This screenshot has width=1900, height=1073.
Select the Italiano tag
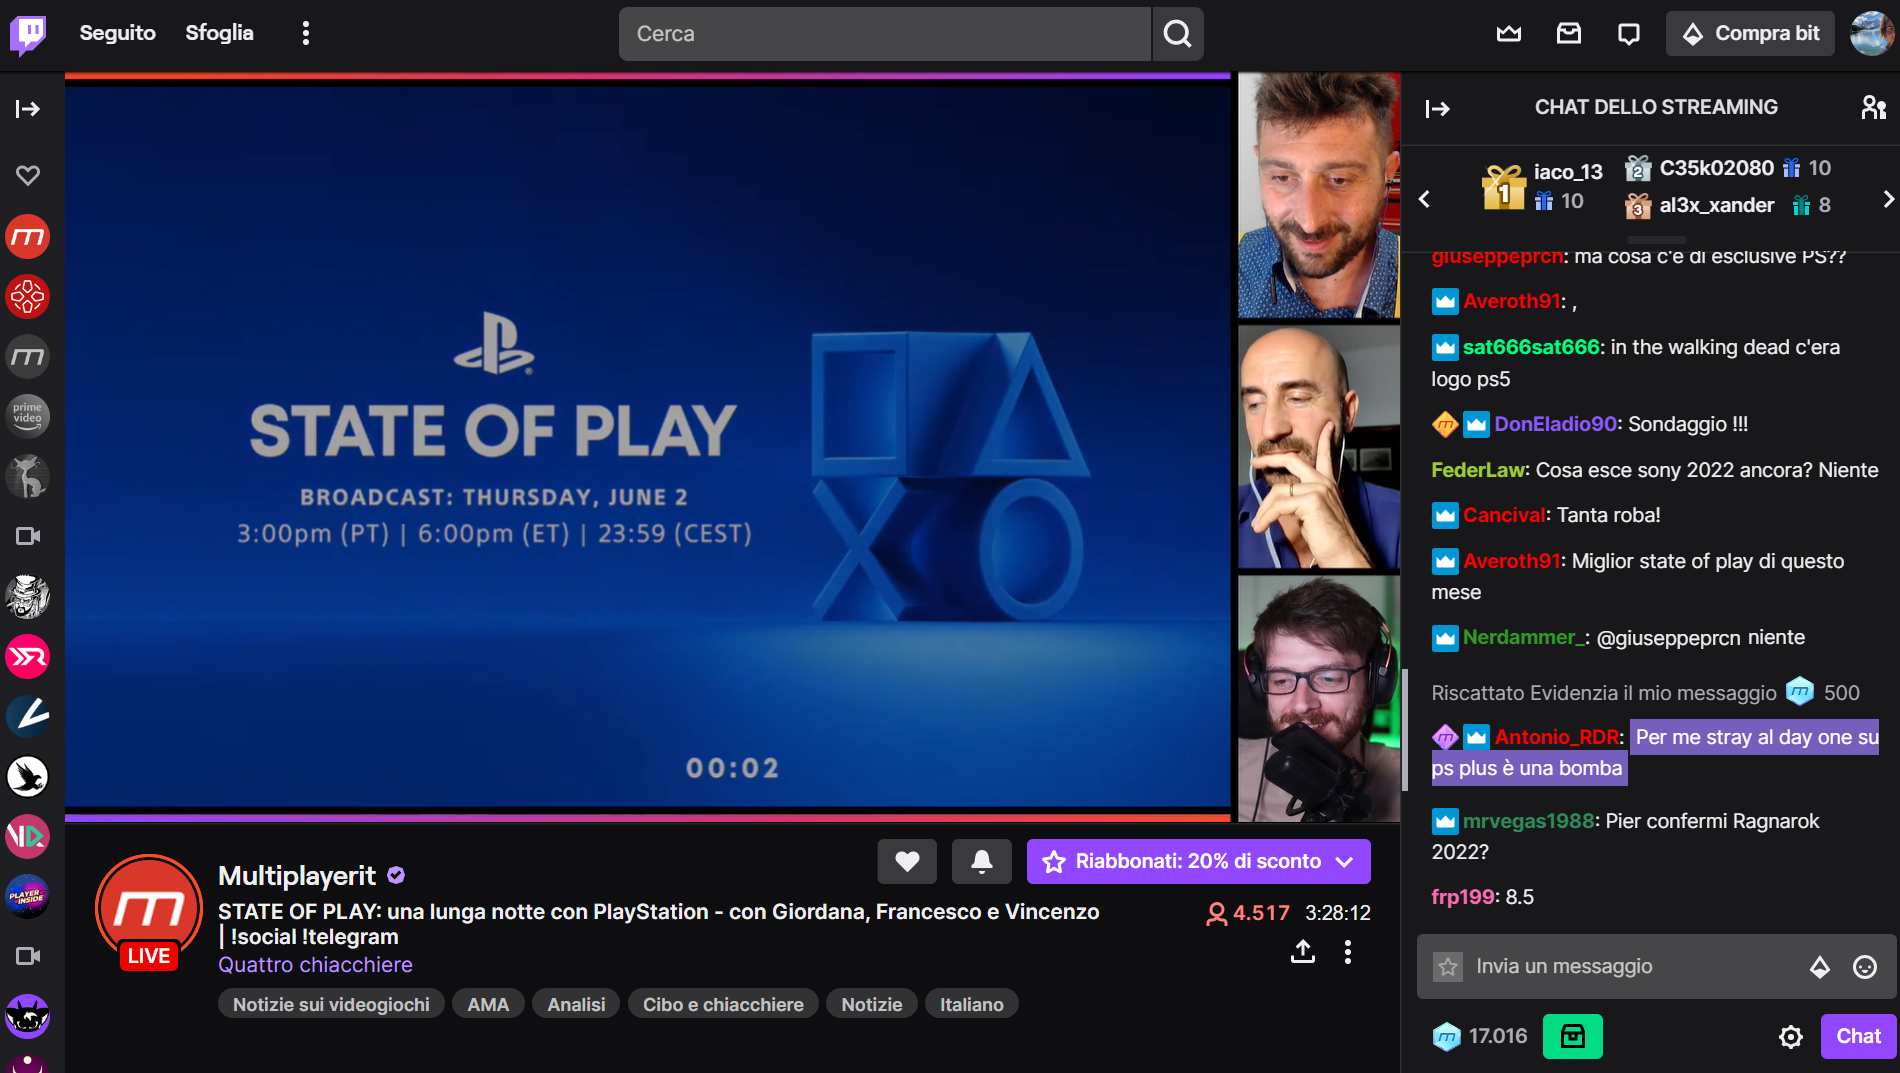[972, 1004]
